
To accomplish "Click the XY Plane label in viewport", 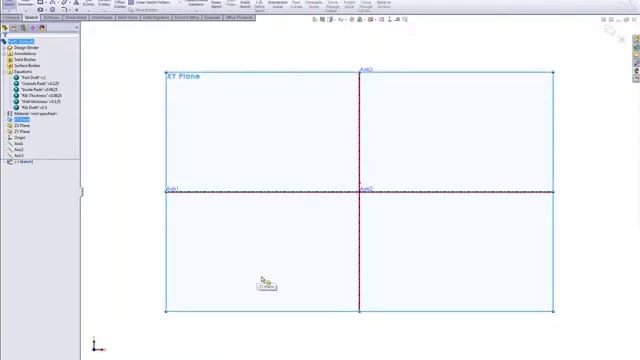I will click(x=184, y=76).
